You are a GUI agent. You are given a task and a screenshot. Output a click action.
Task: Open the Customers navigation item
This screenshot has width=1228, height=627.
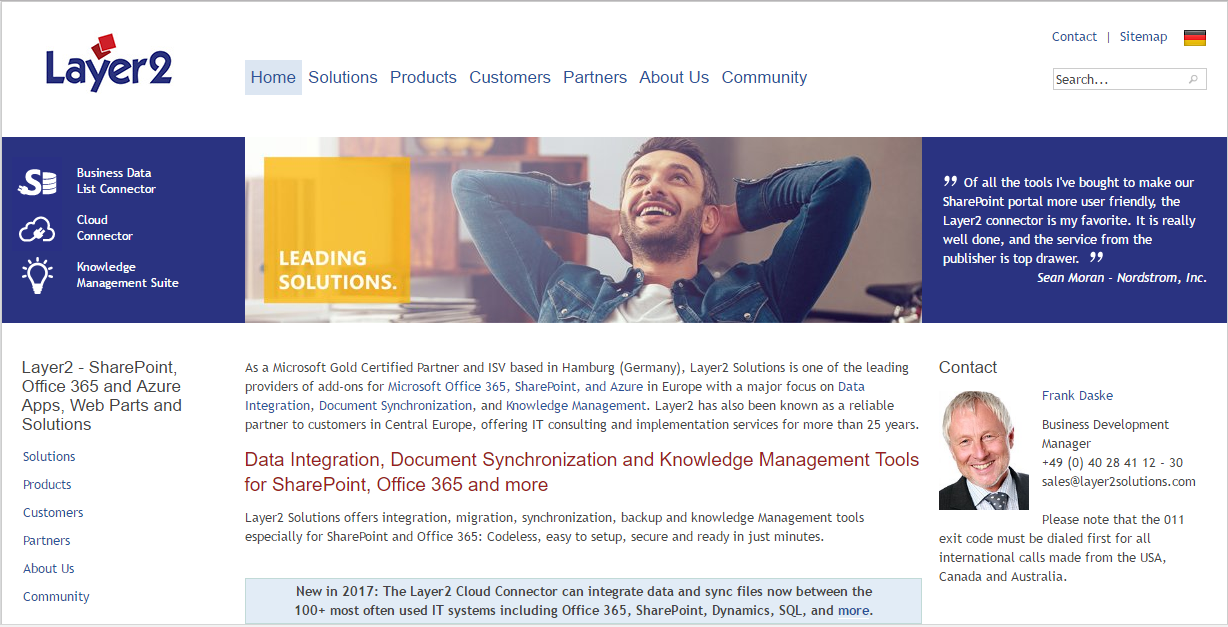pyautogui.click(x=510, y=77)
